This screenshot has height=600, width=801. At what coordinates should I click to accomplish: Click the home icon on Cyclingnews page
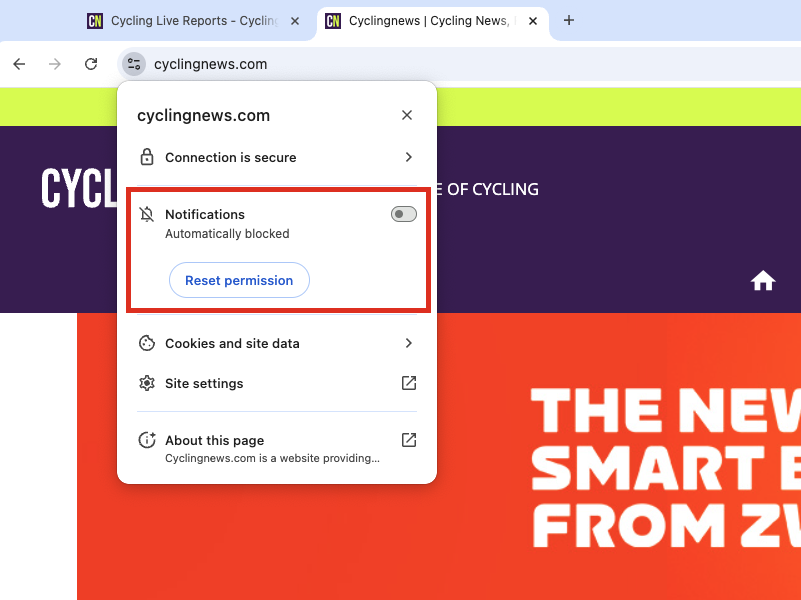[x=763, y=280]
